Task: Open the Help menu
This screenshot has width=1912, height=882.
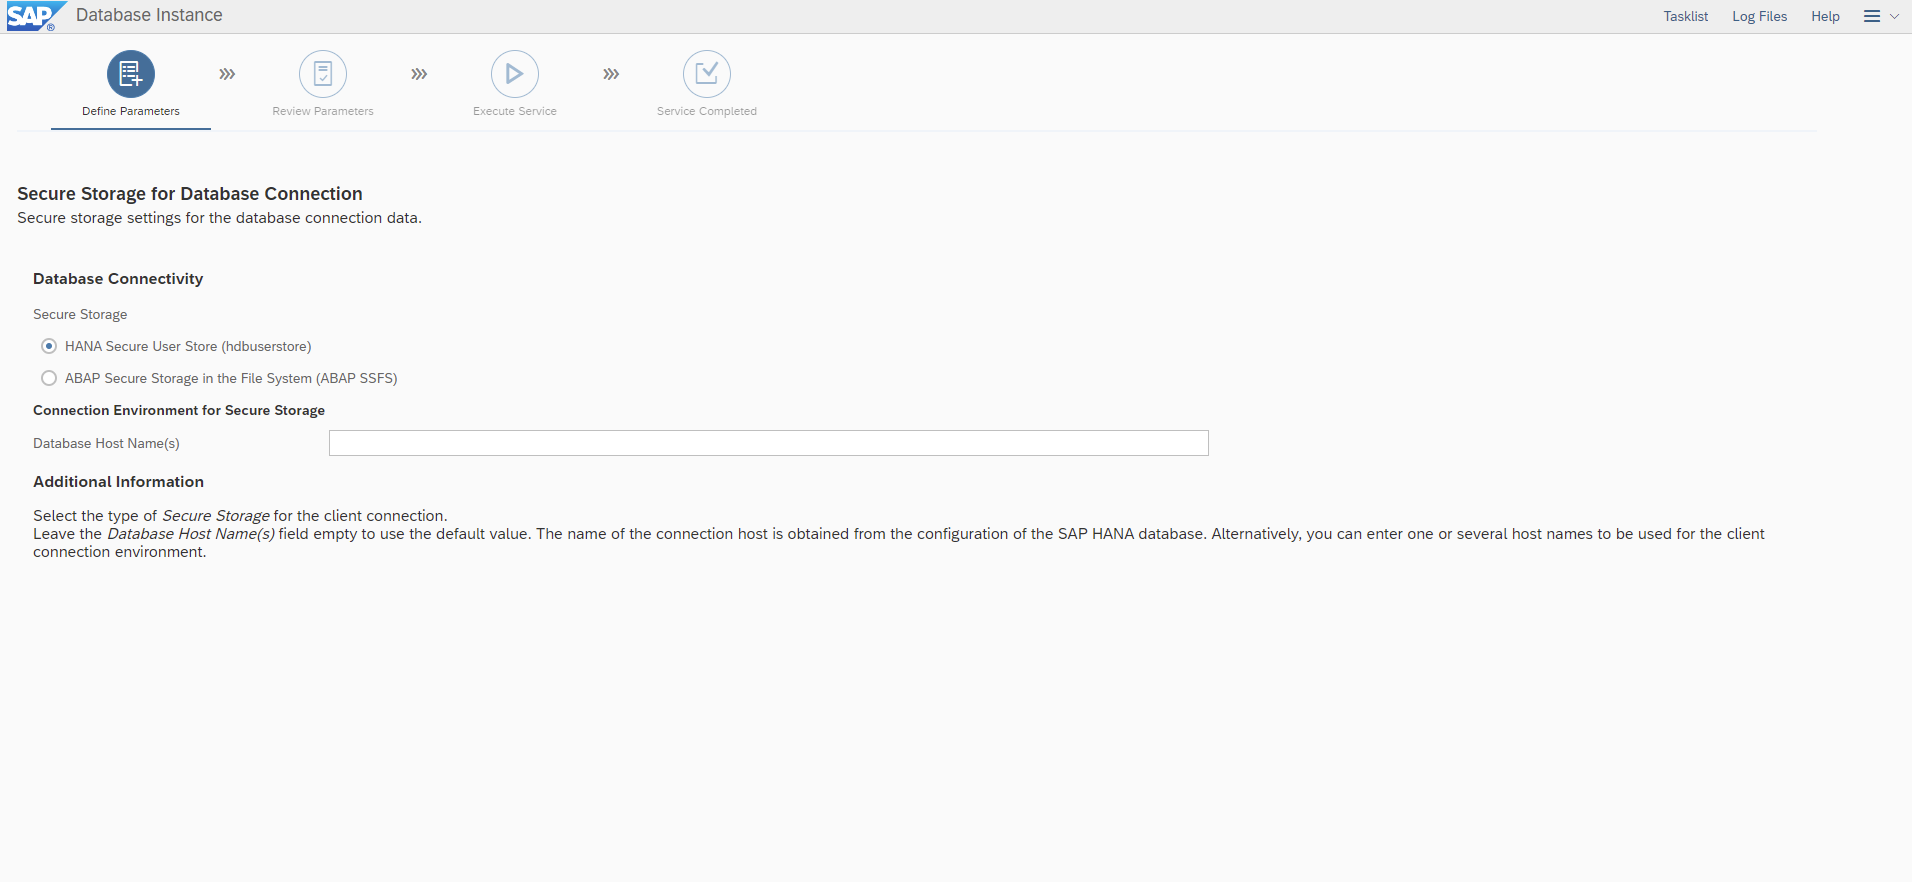Action: [x=1825, y=16]
